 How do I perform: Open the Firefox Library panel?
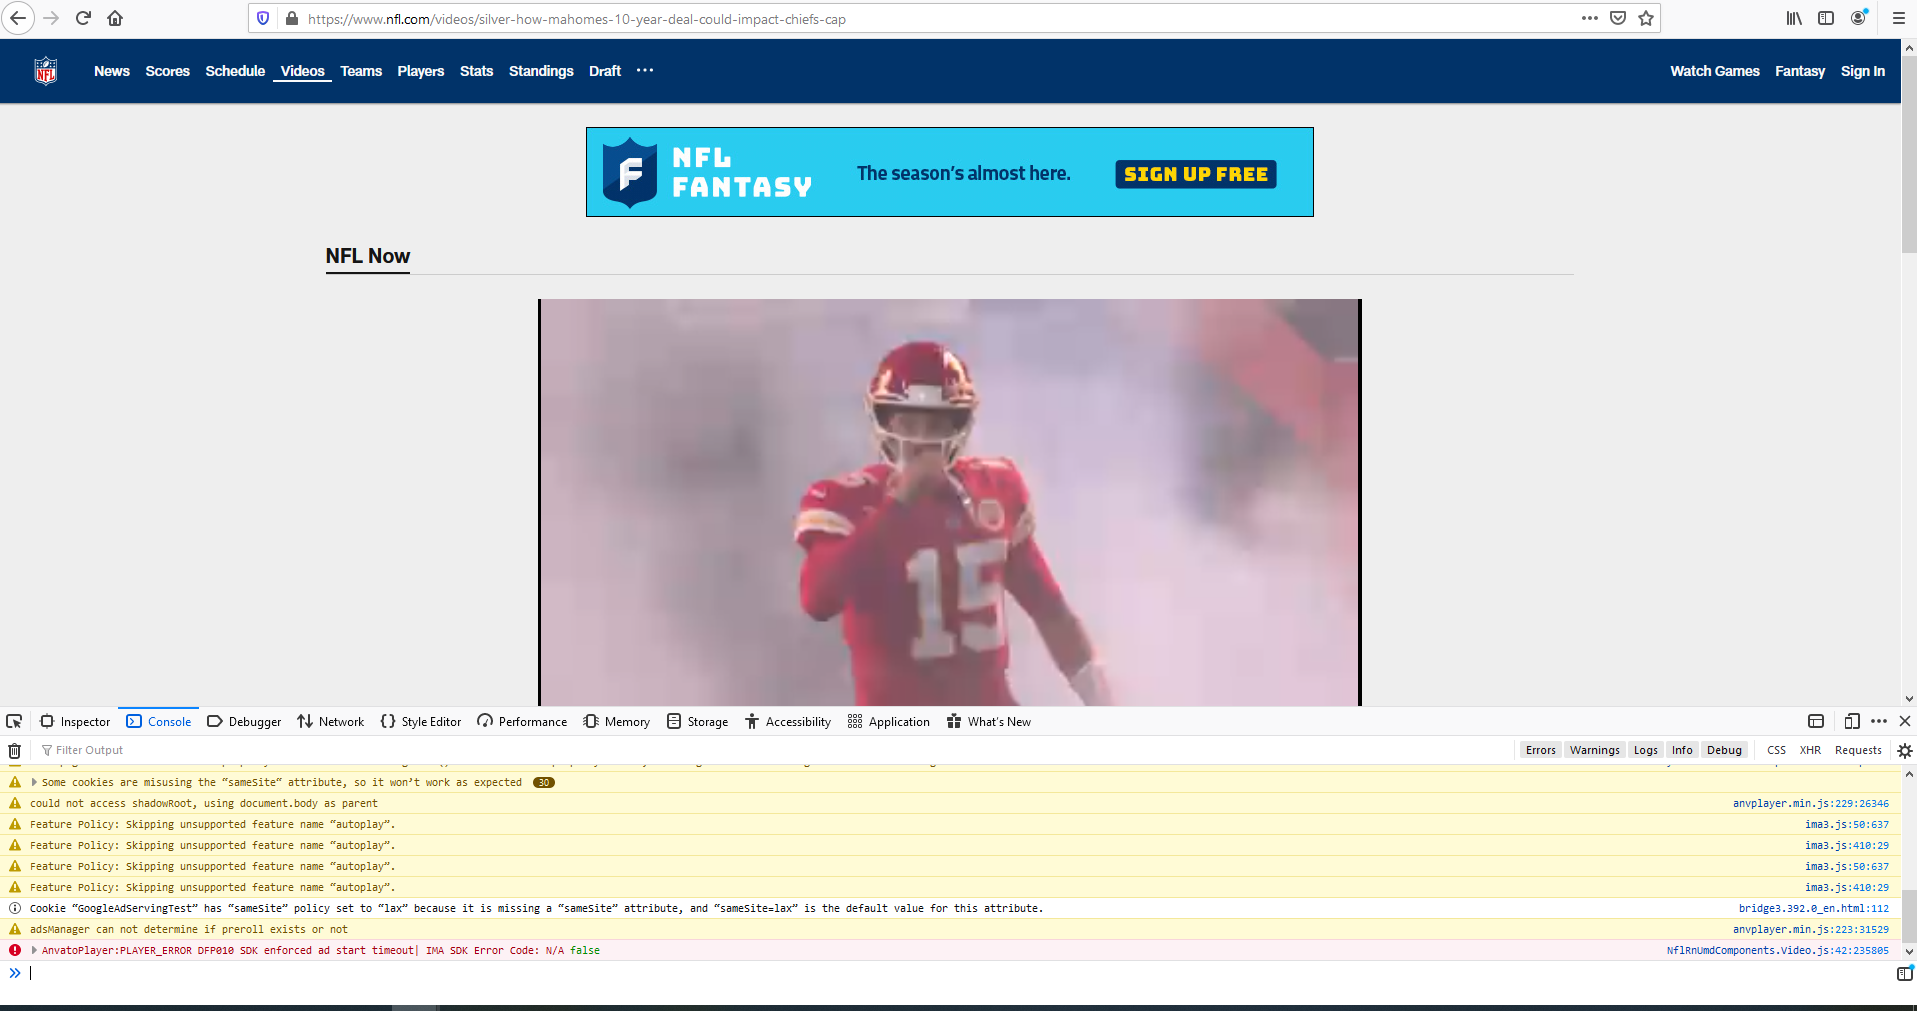(x=1792, y=18)
